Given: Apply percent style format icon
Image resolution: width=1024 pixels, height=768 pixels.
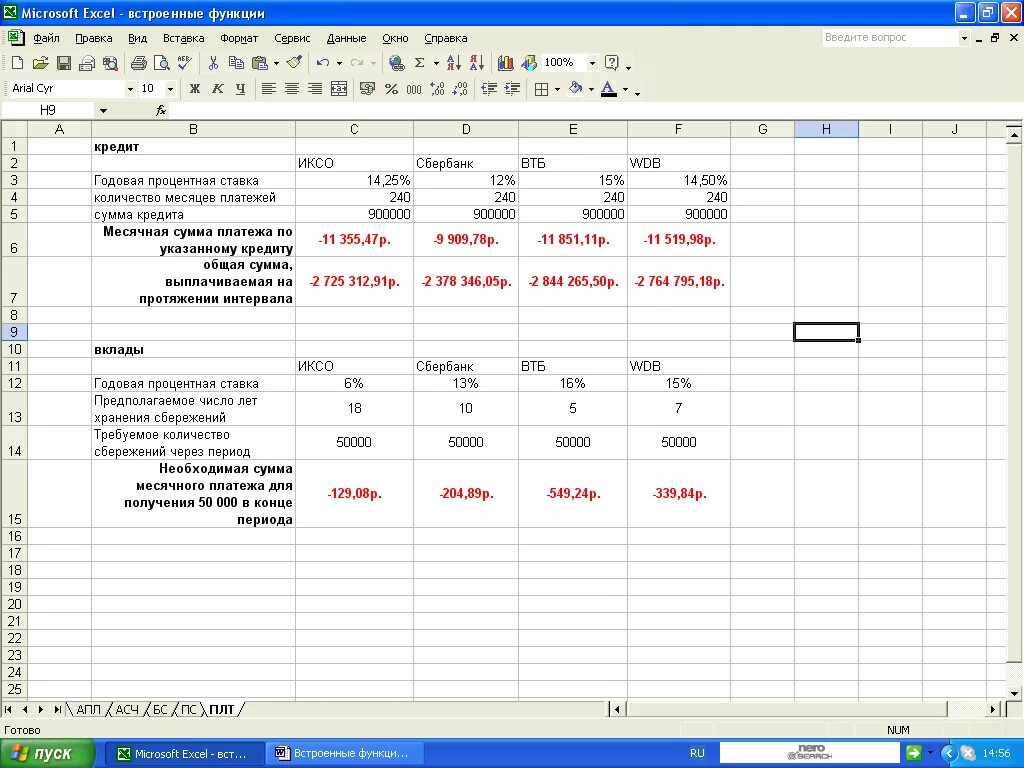Looking at the screenshot, I should (x=391, y=89).
